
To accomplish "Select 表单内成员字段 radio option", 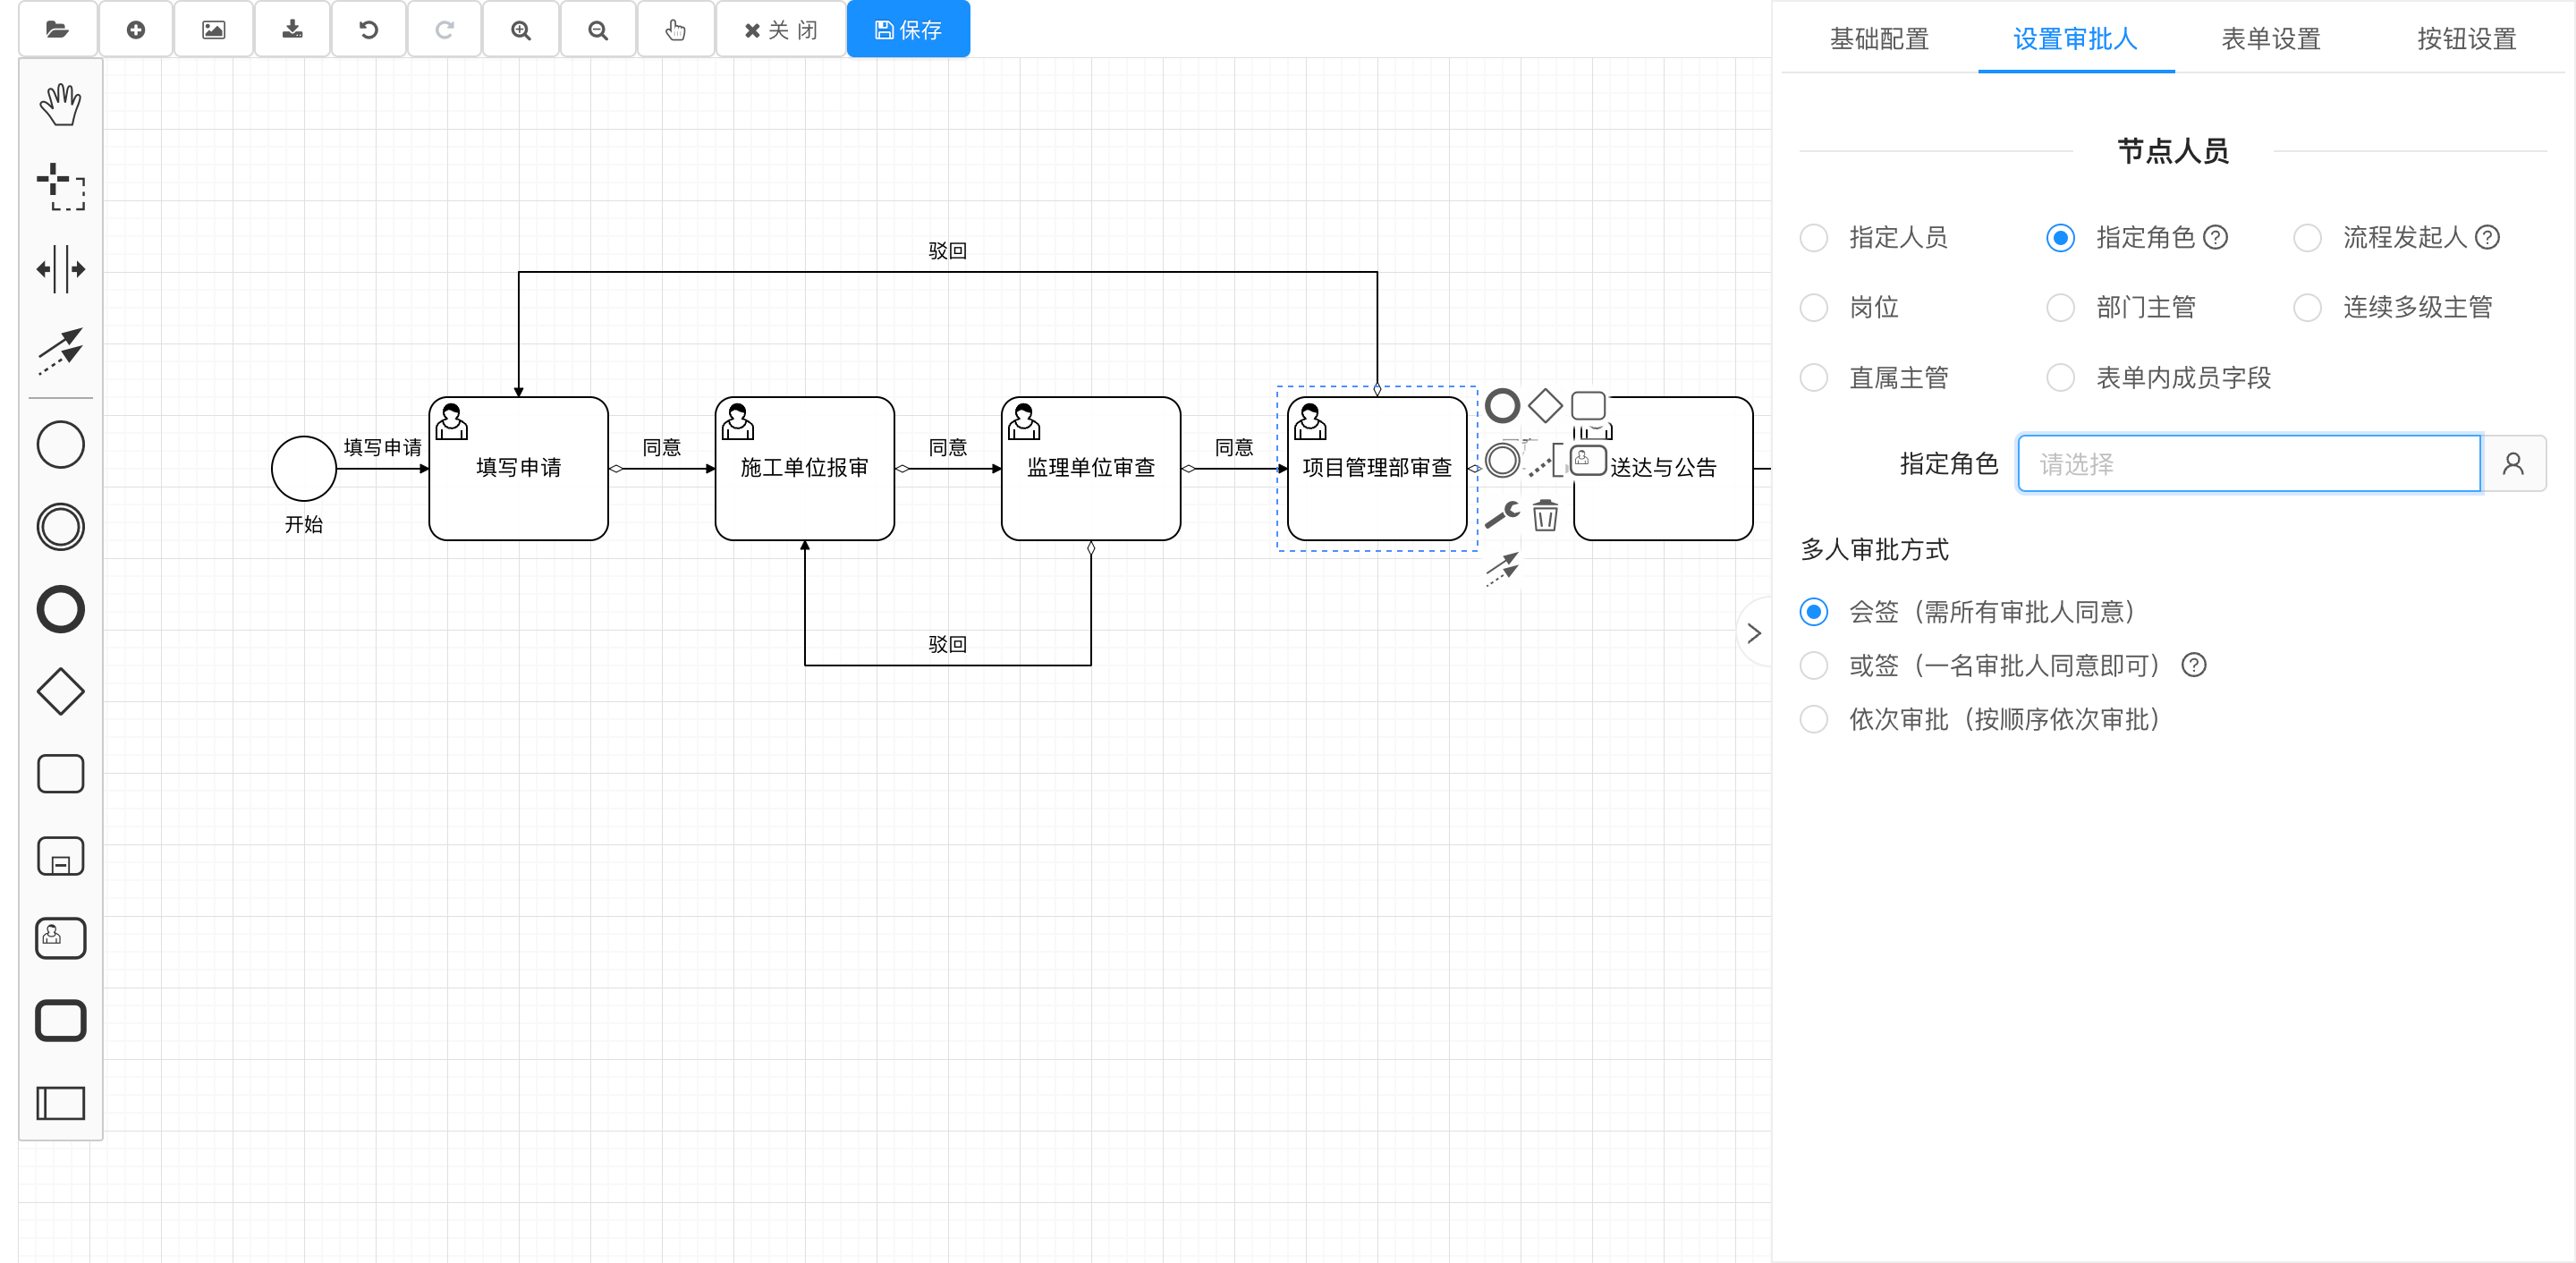I will [2060, 378].
